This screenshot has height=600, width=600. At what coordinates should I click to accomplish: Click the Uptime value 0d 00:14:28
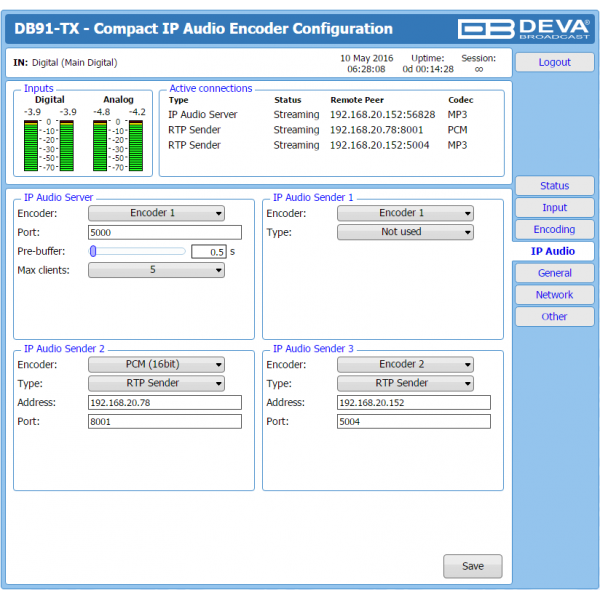428,69
